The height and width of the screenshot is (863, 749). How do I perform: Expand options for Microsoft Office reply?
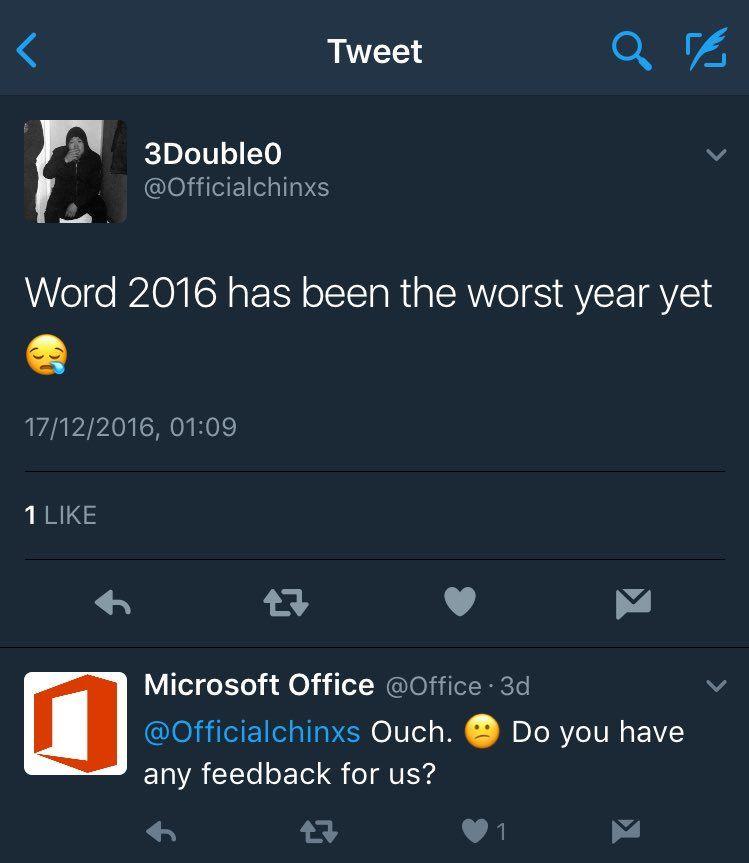[715, 686]
